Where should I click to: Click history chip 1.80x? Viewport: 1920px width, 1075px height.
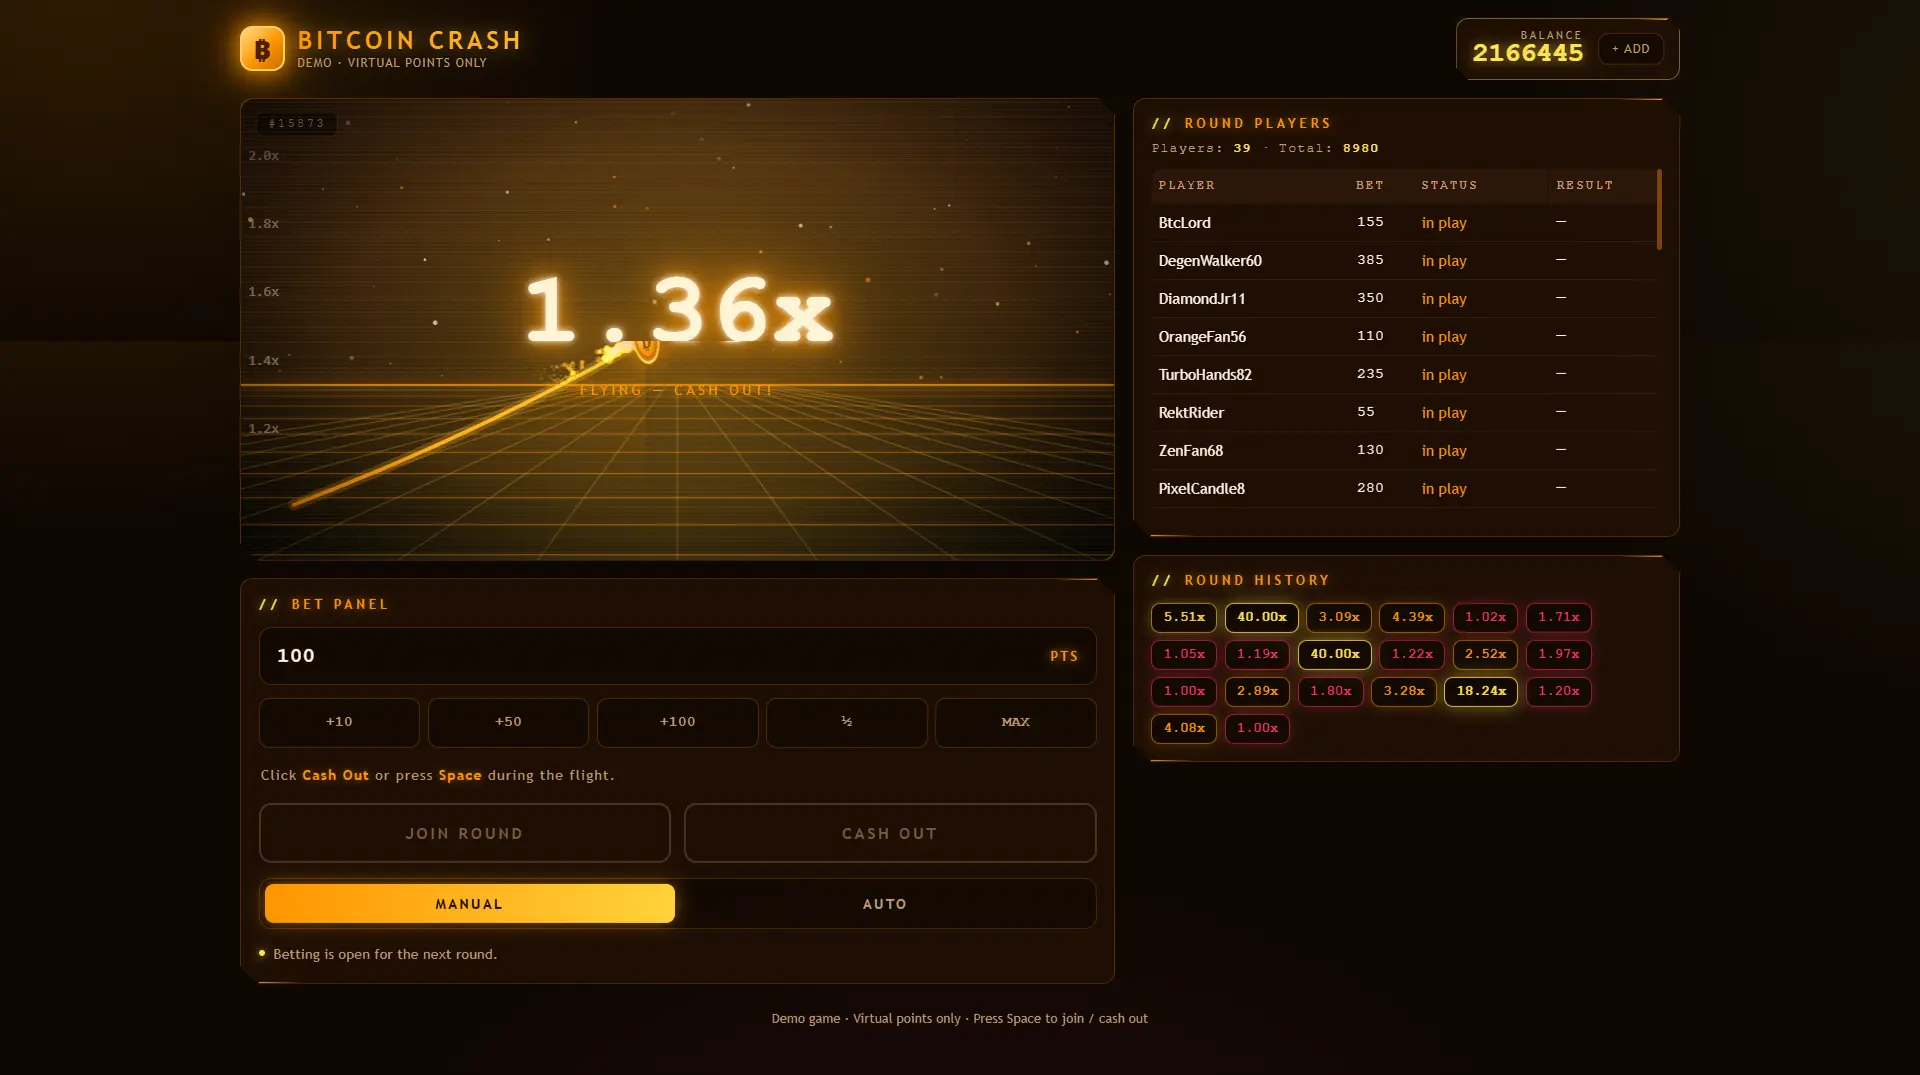(x=1331, y=692)
